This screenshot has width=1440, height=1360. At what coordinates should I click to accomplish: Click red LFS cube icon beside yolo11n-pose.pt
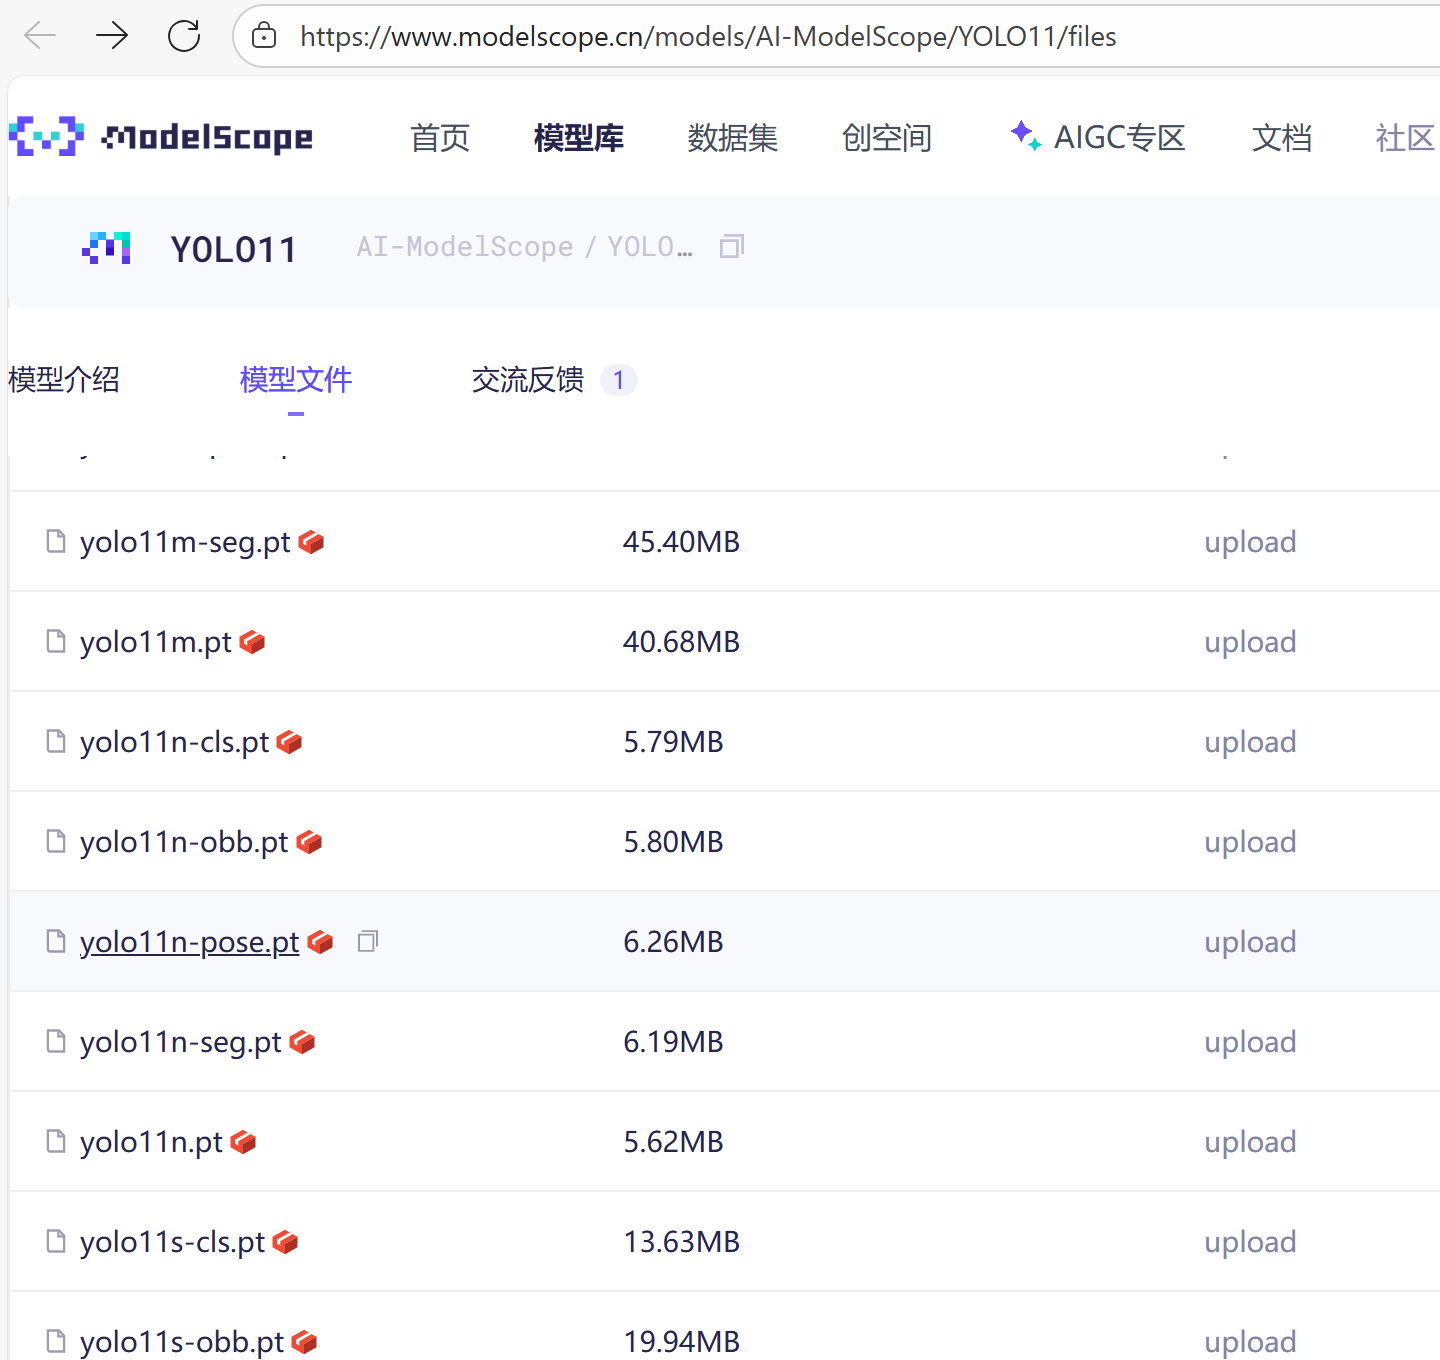tap(320, 942)
